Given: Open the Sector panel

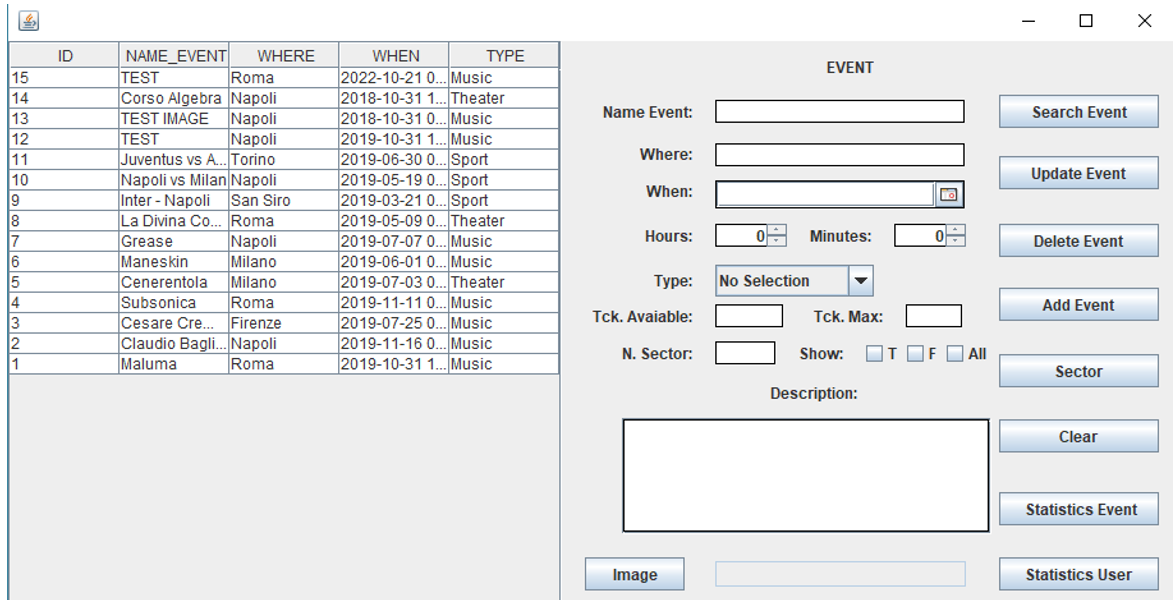Looking at the screenshot, I should click(1077, 371).
